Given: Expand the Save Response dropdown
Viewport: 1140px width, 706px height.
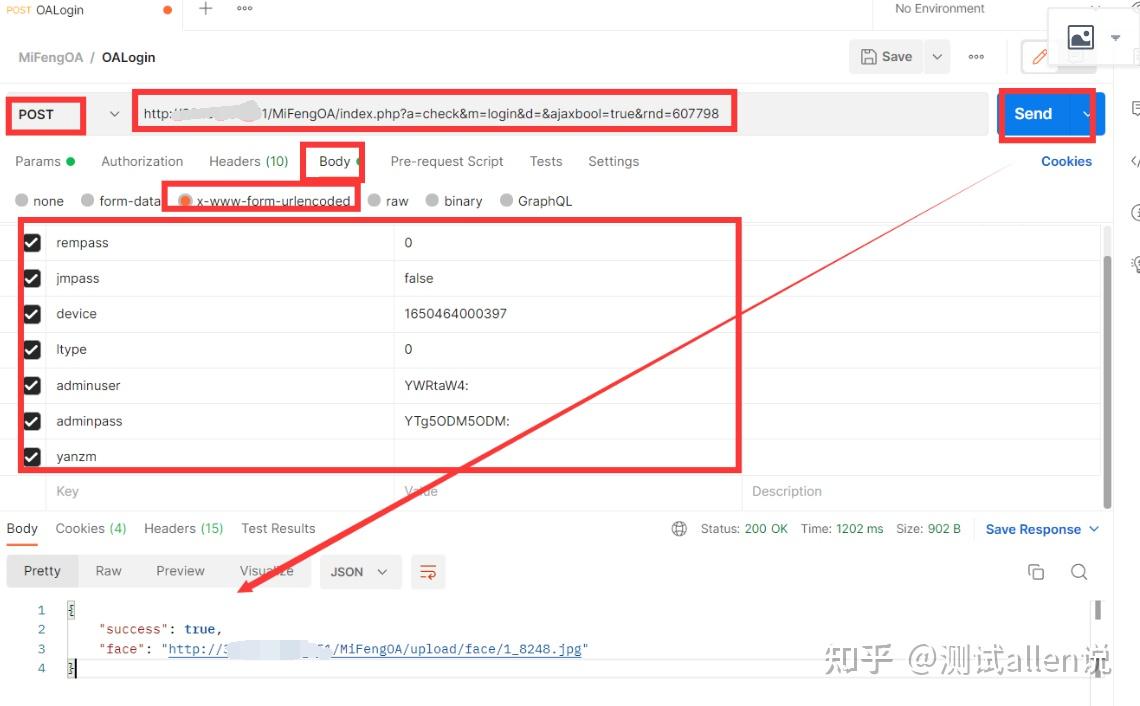Looking at the screenshot, I should [x=1093, y=528].
